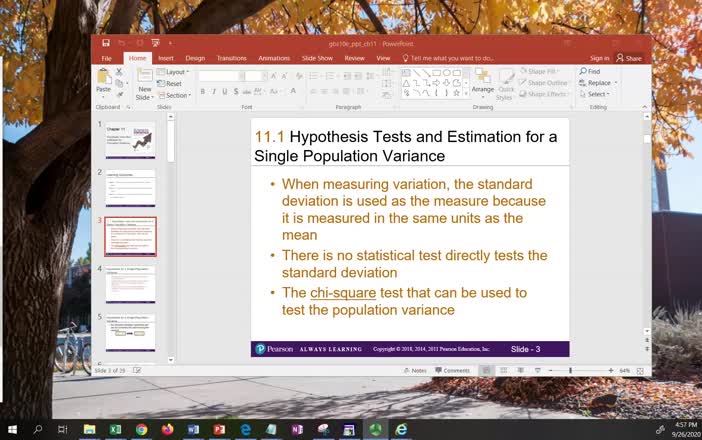This screenshot has width=702, height=440.
Task: Adjust the zoom slider in status bar
Action: click(x=570, y=370)
